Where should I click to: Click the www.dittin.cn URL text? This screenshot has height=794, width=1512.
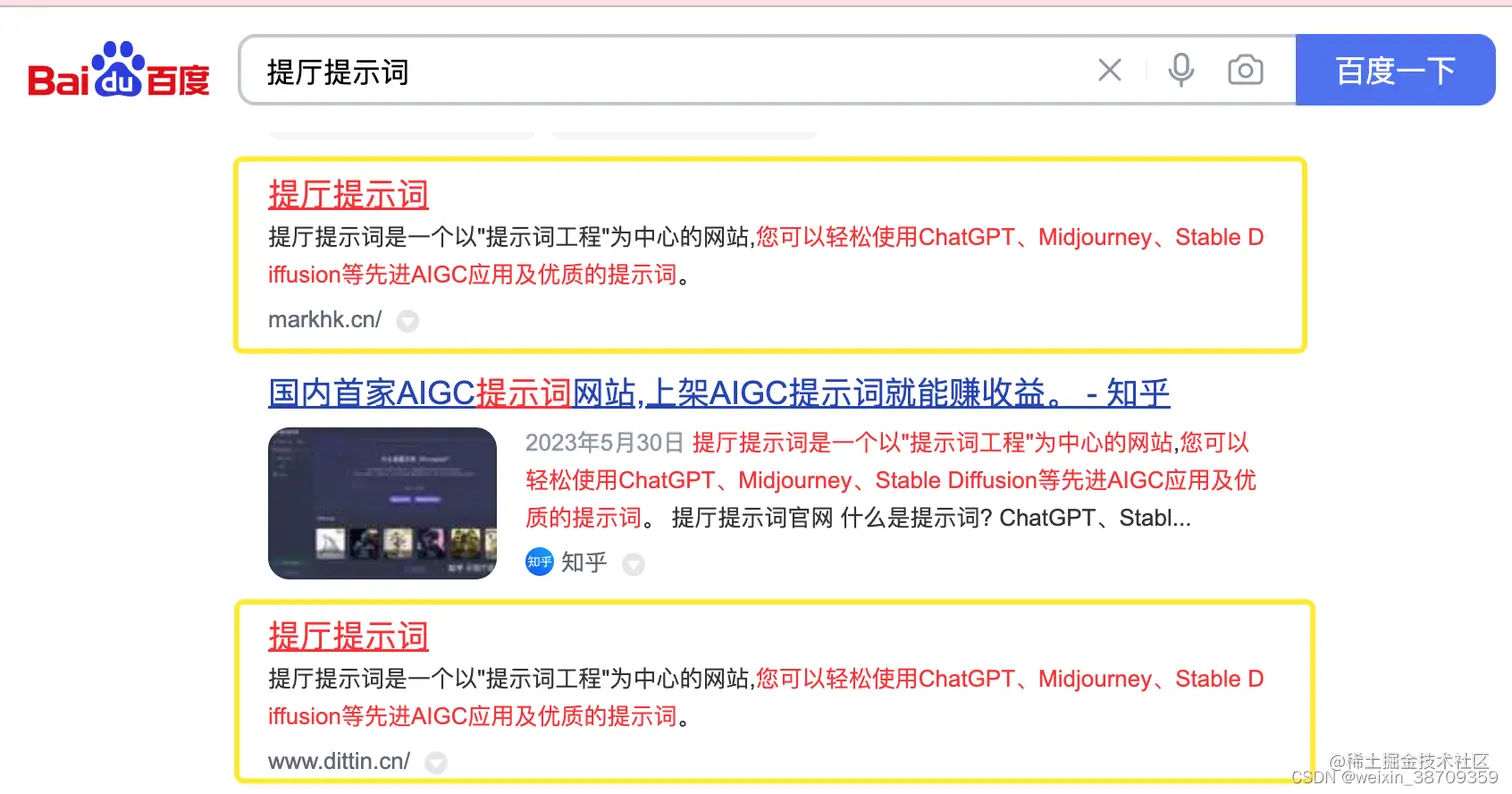pos(338,761)
